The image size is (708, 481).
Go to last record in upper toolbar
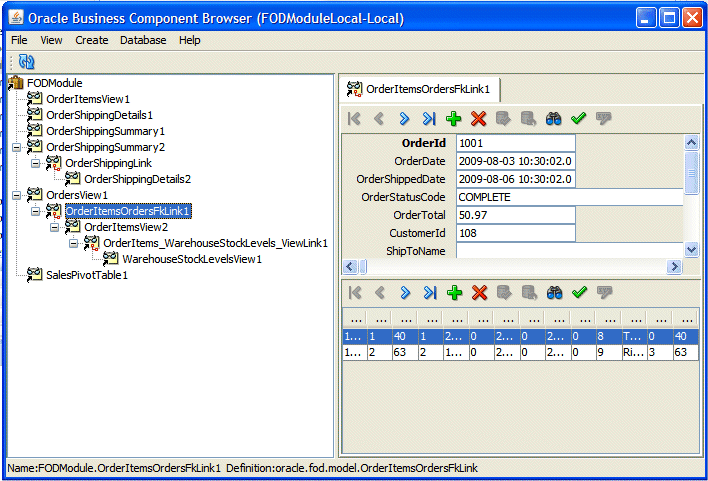(429, 119)
